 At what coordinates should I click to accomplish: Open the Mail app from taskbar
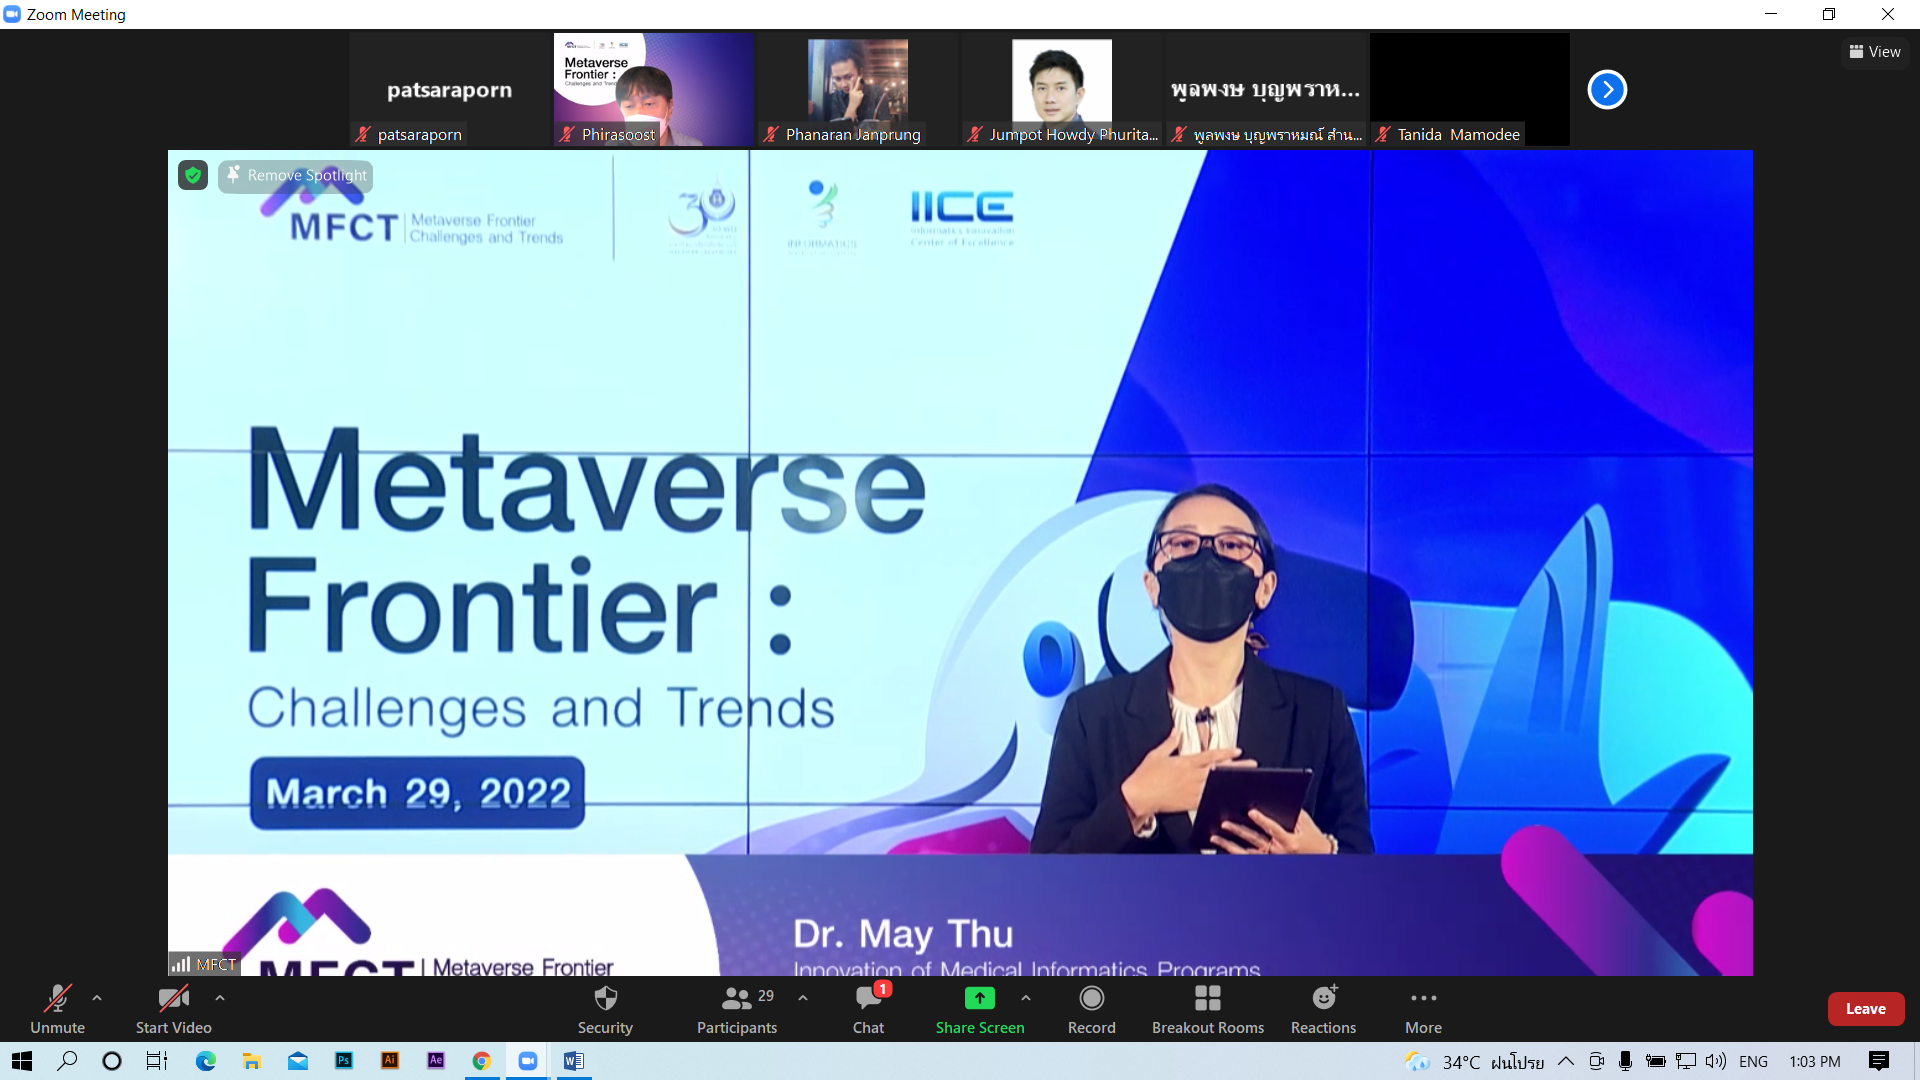(298, 1061)
